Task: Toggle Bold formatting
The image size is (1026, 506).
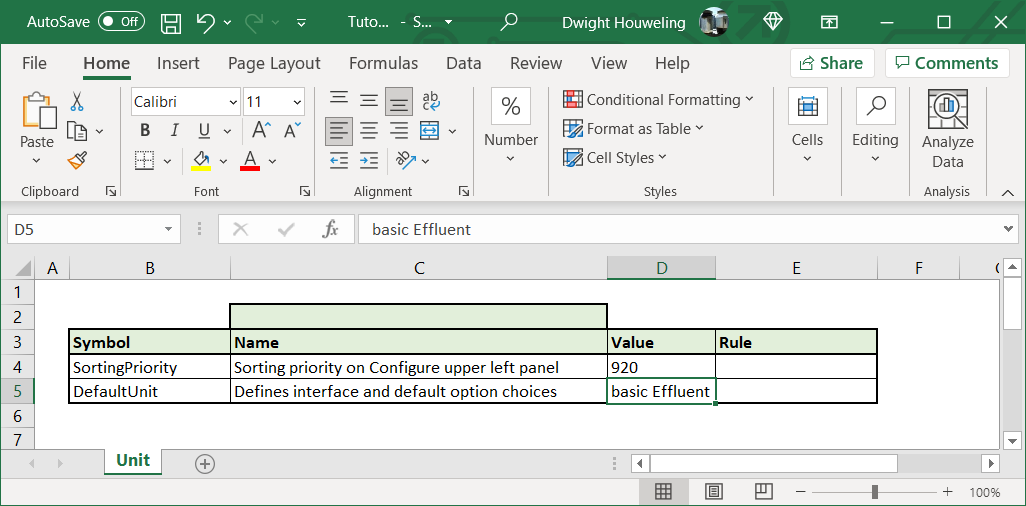Action: tap(145, 131)
